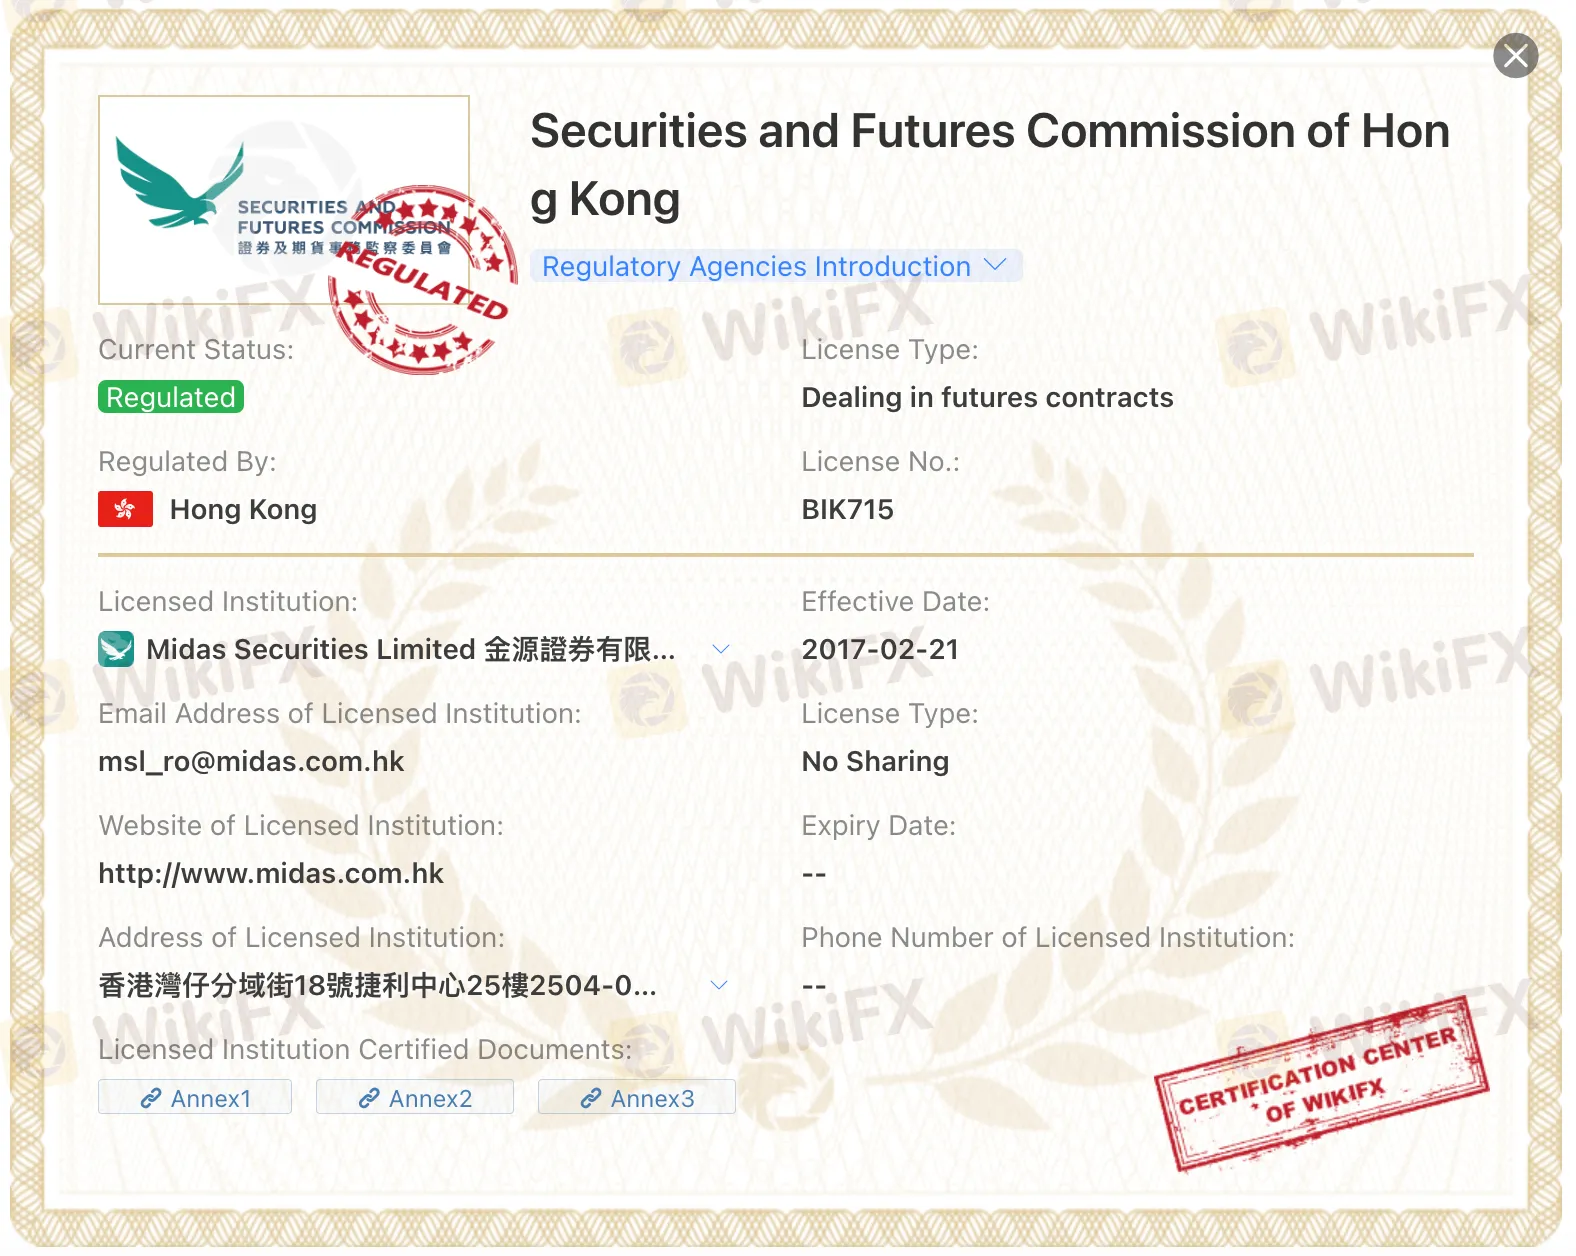
Task: Click the link icon in Annex2
Action: coord(369,1098)
